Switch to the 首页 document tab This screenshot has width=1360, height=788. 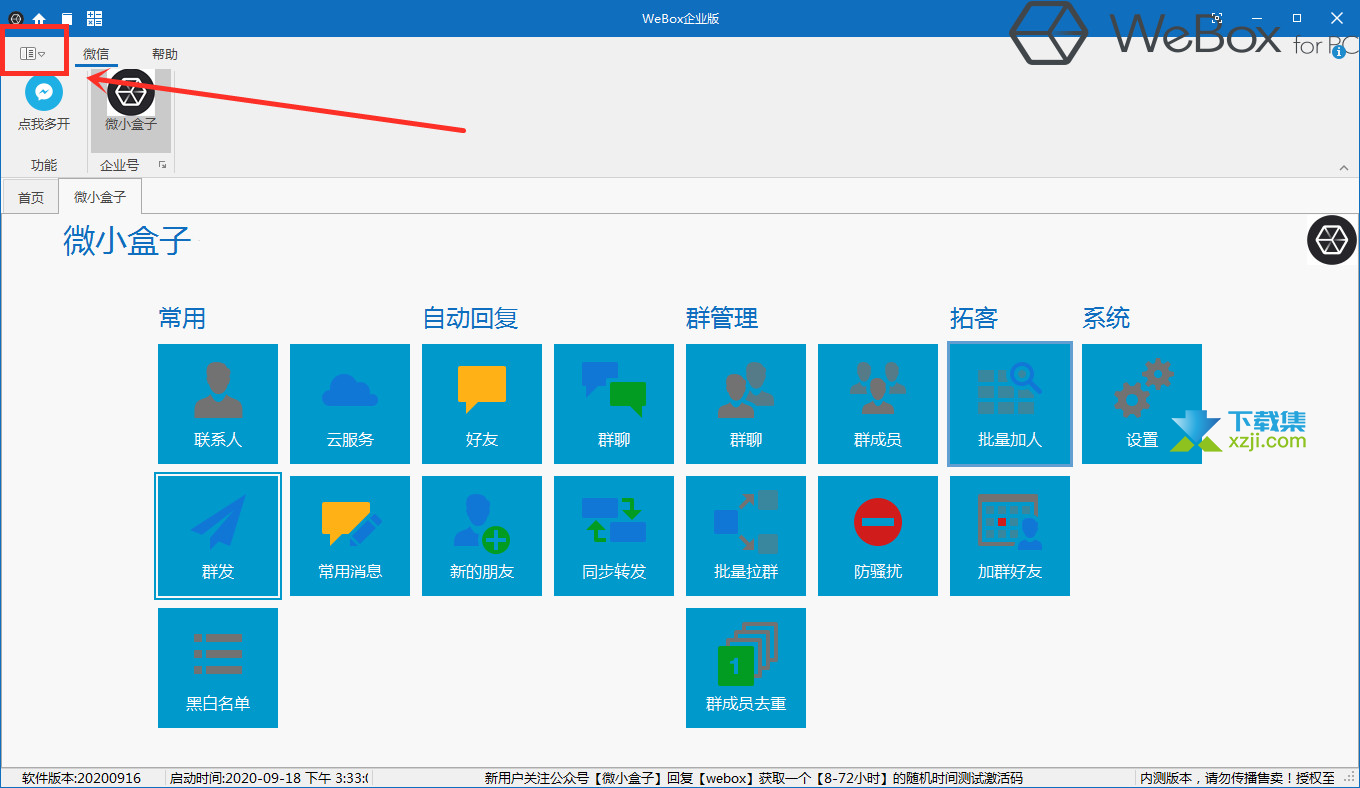click(x=31, y=198)
